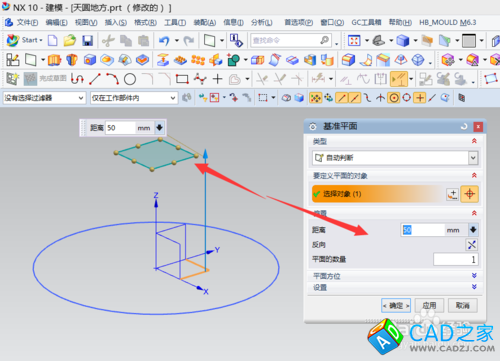Toggle the arc center snap point
The height and width of the screenshot is (361, 500).
coord(394,98)
